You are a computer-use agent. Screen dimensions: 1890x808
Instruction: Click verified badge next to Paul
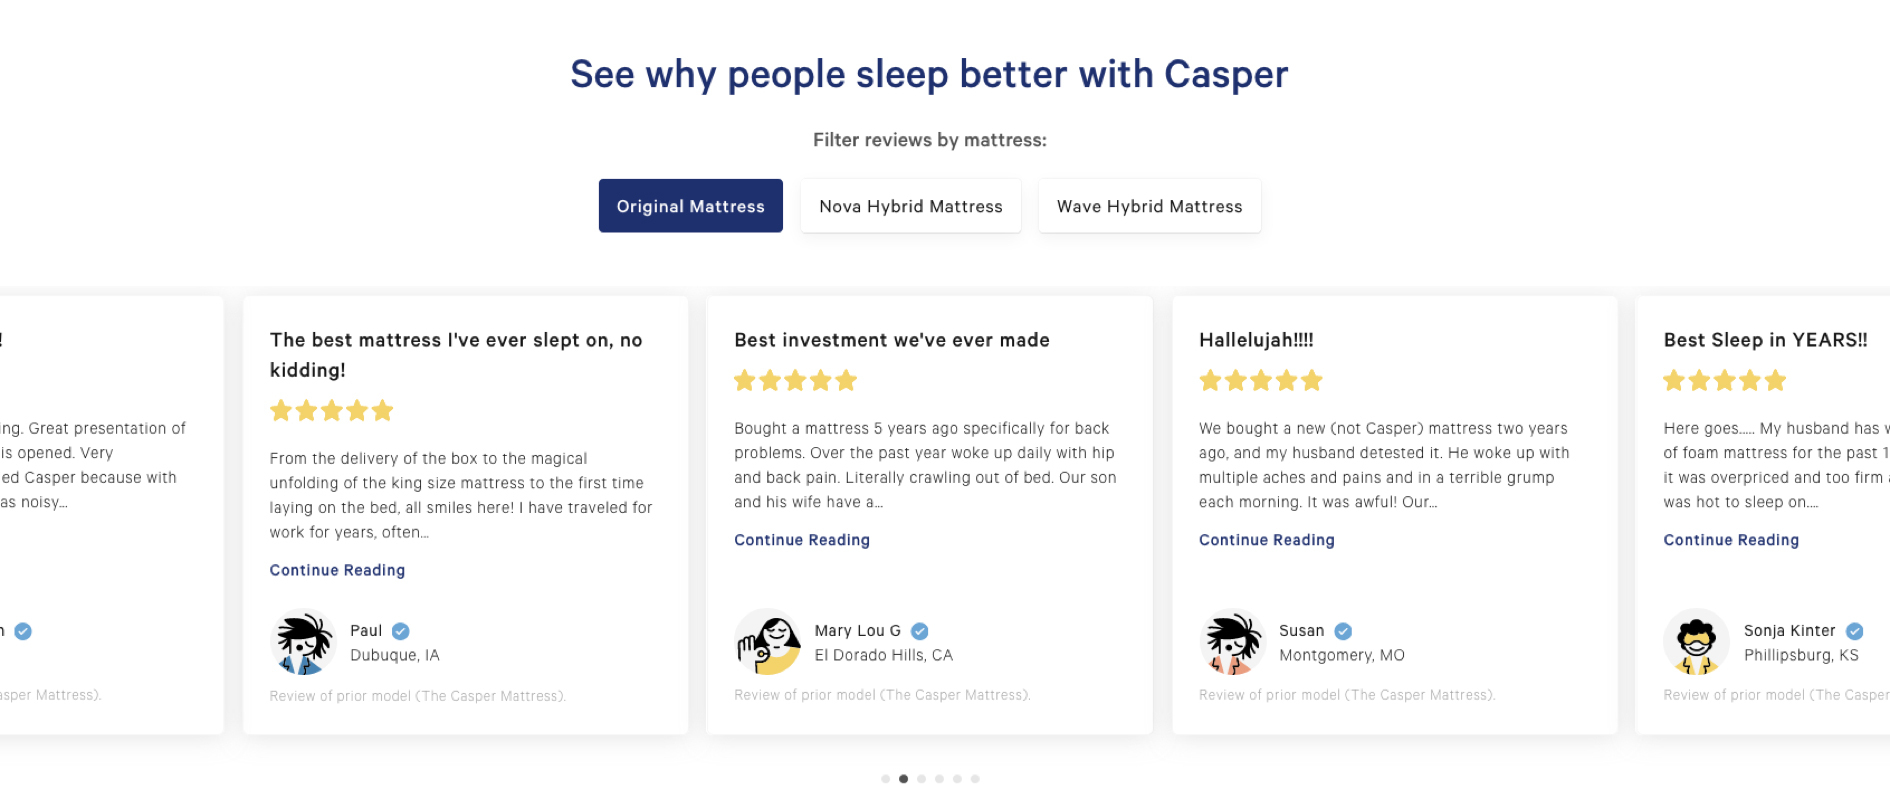[x=401, y=631]
